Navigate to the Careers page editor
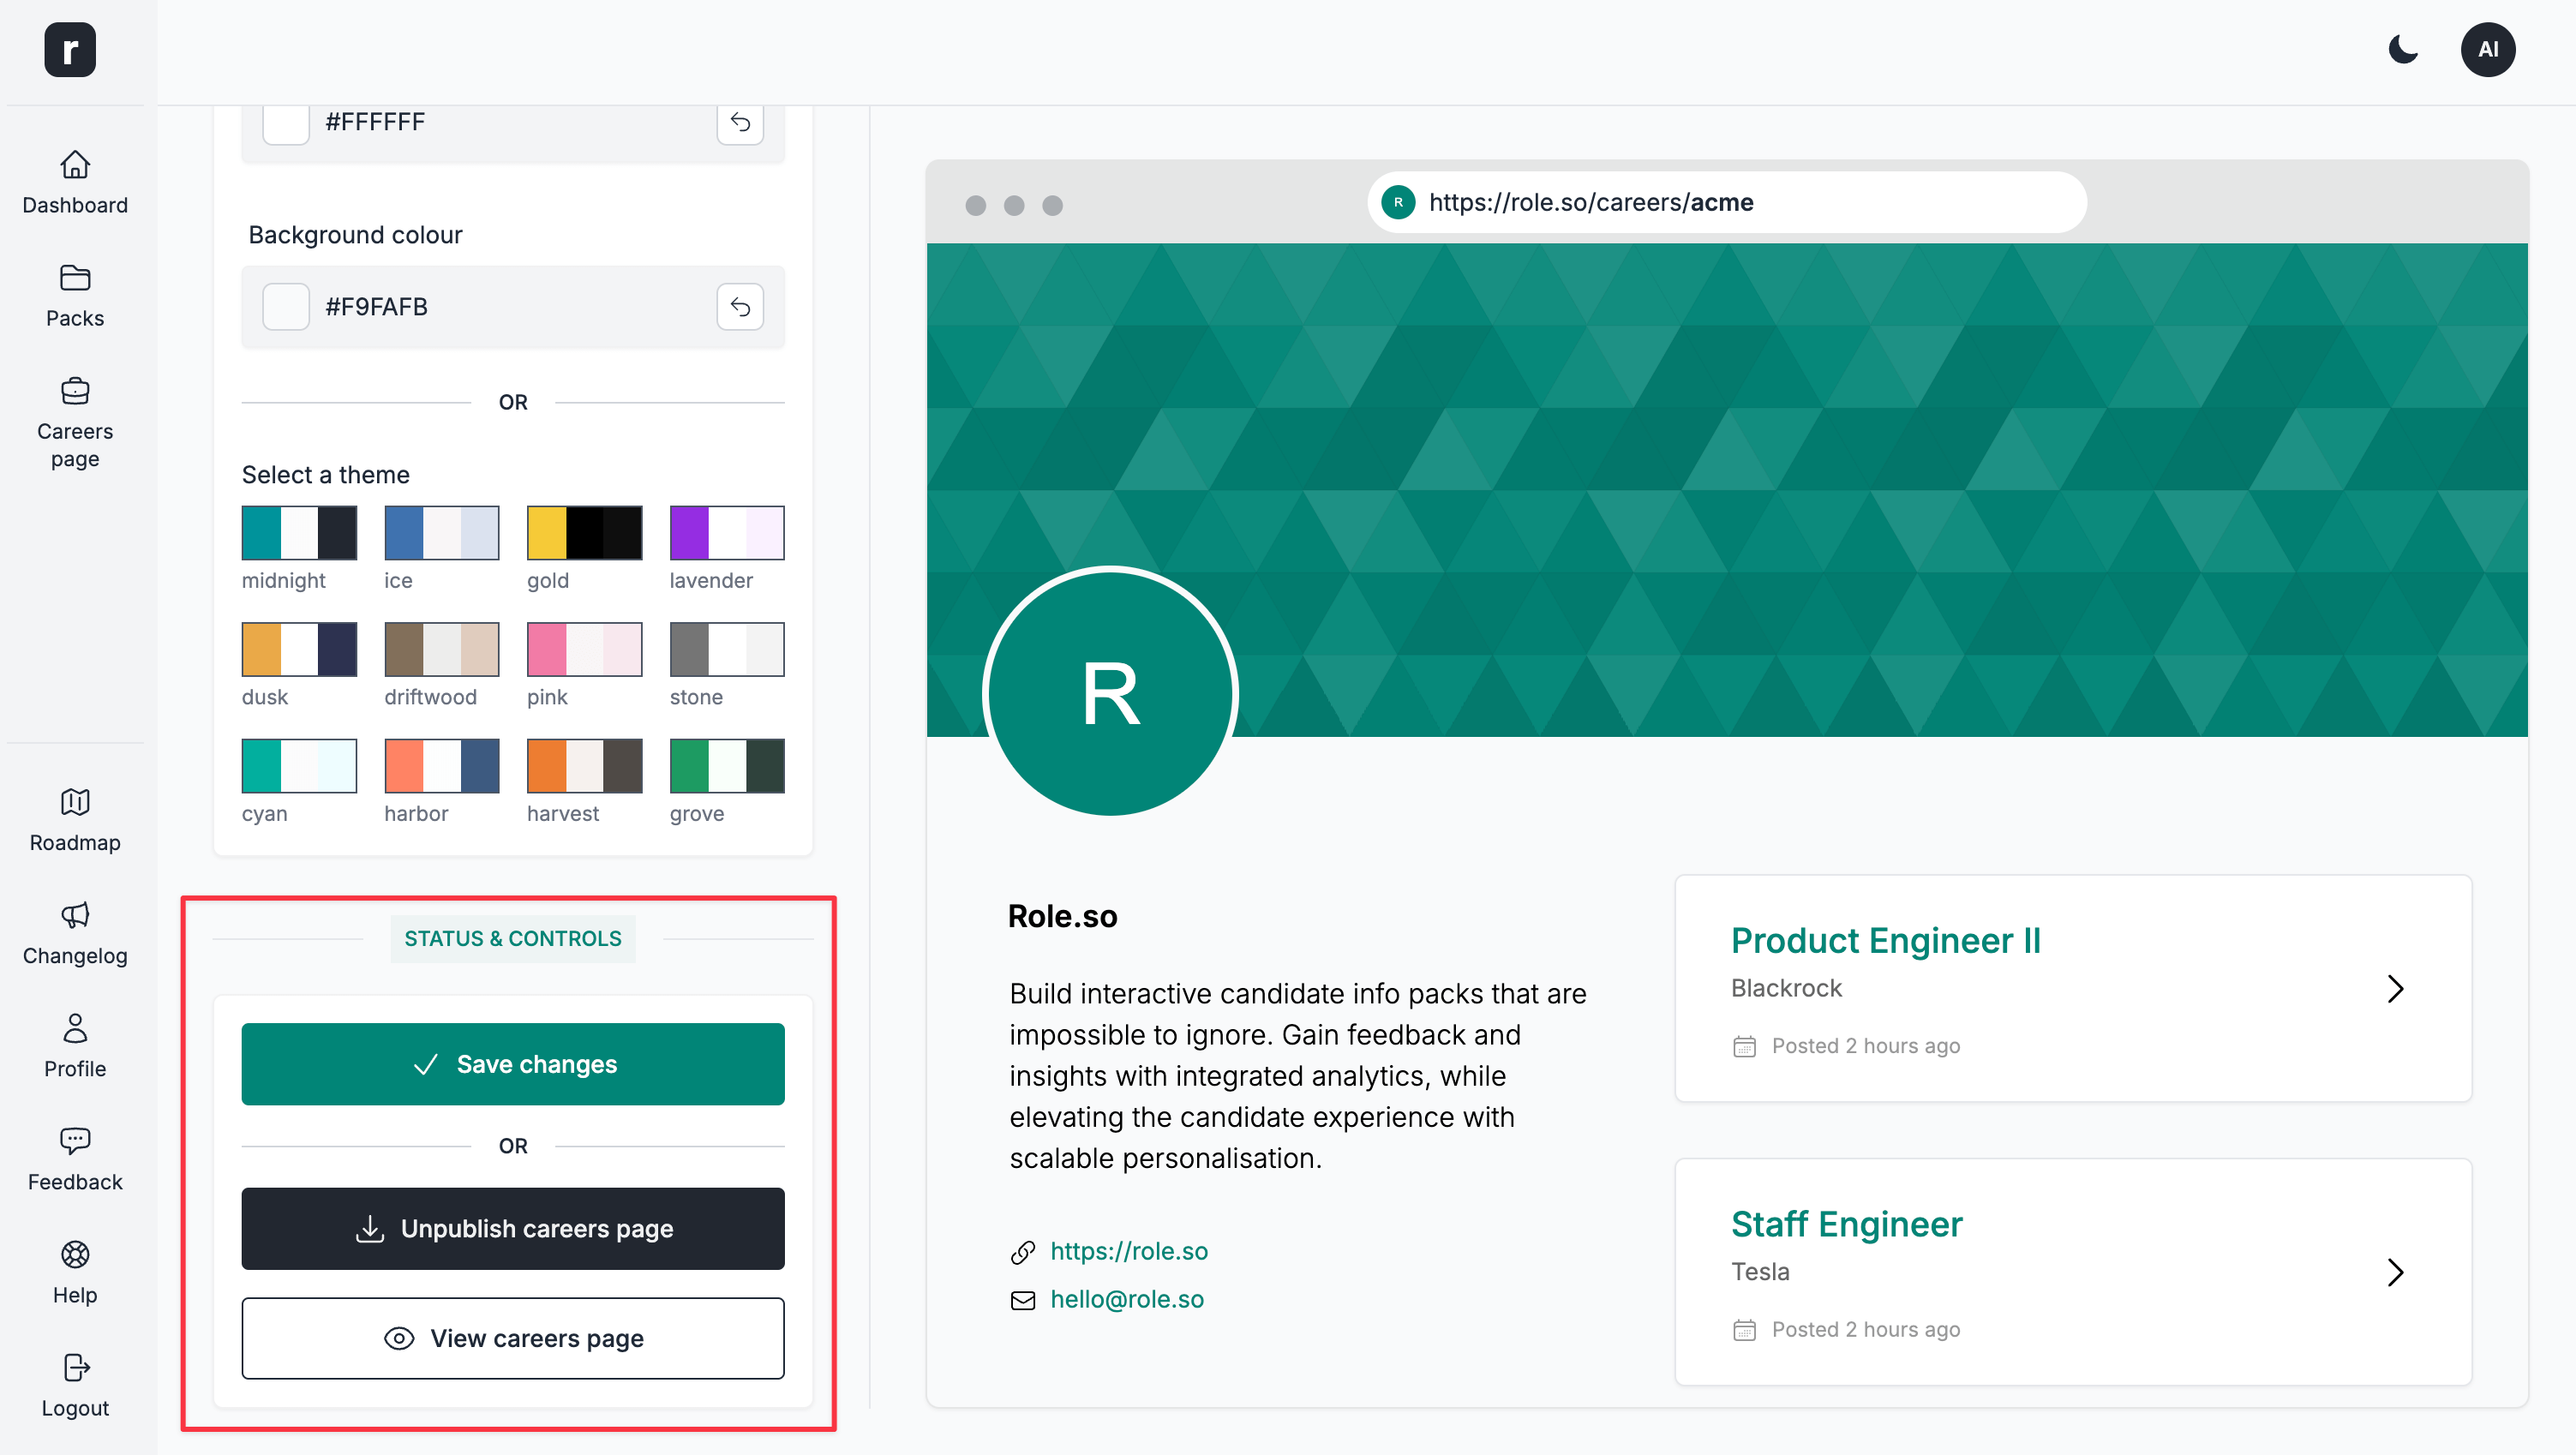Image resolution: width=2576 pixels, height=1455 pixels. pos(74,422)
